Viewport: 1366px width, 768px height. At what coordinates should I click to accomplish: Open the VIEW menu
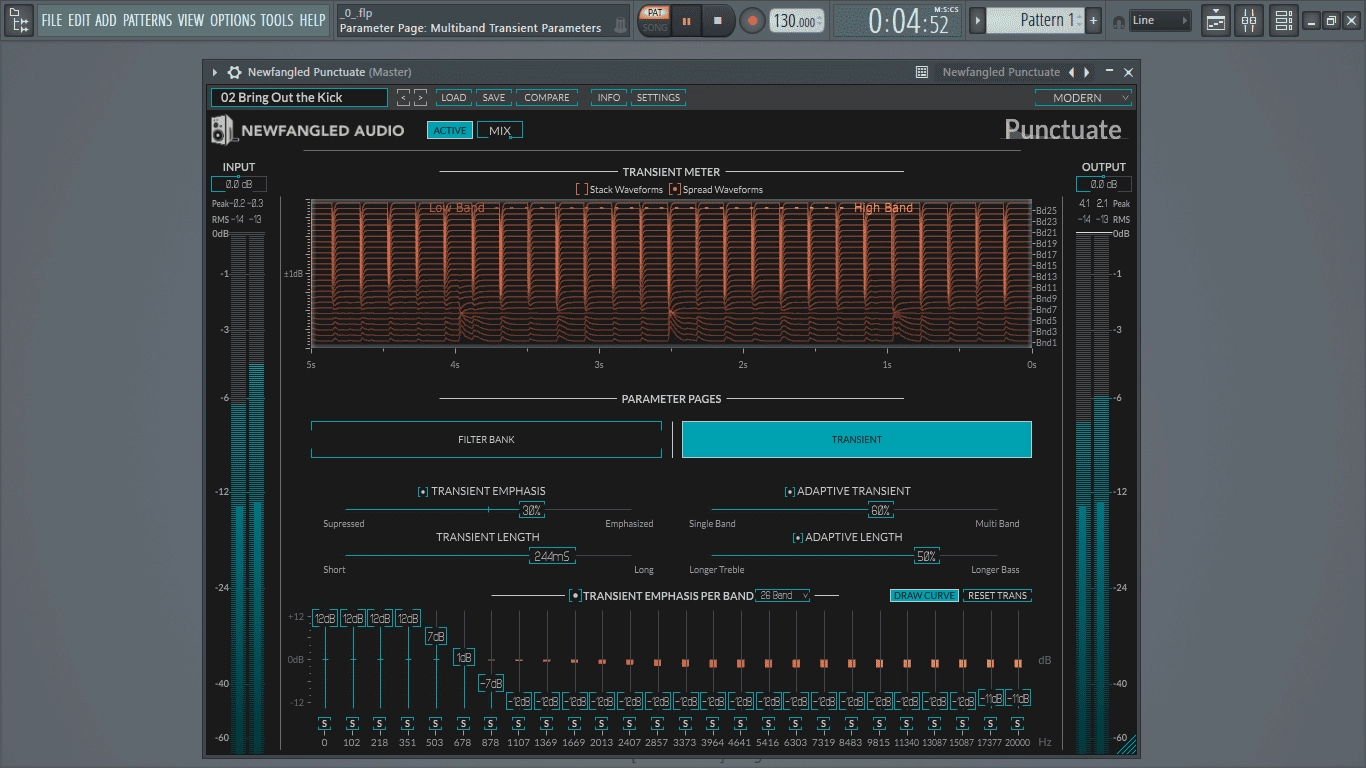191,20
